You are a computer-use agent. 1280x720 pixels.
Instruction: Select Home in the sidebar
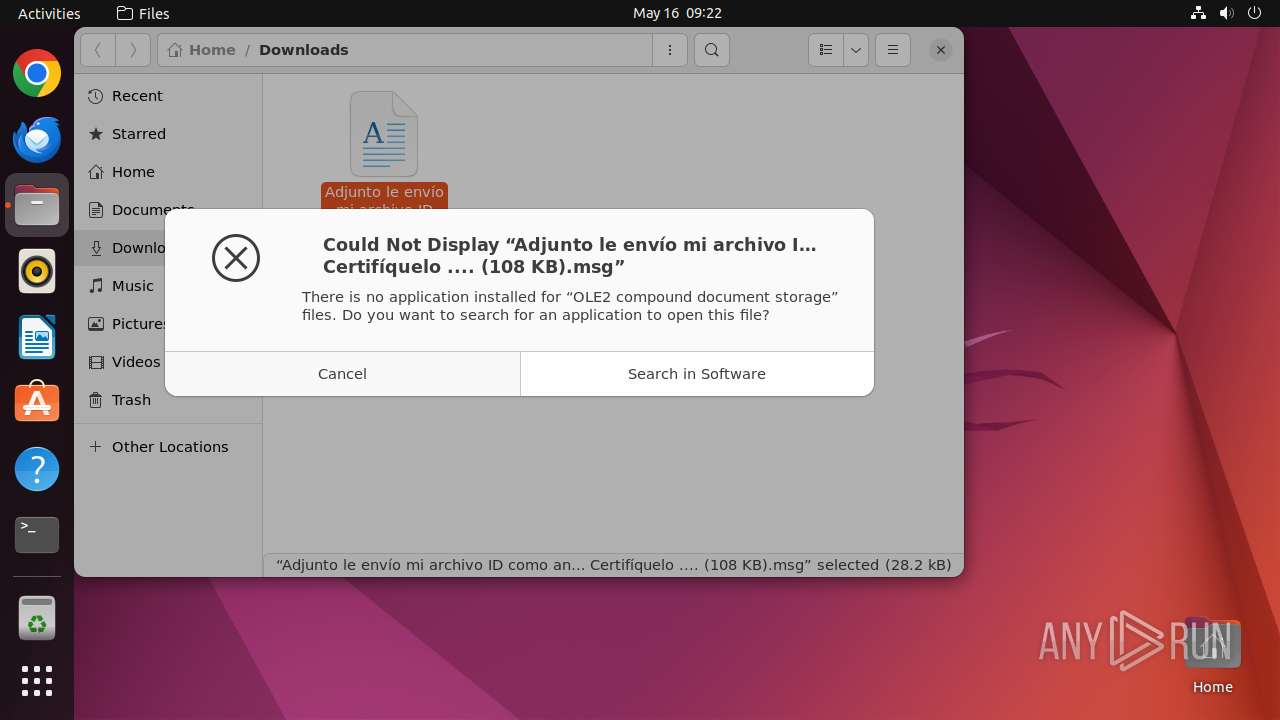click(x=168, y=172)
